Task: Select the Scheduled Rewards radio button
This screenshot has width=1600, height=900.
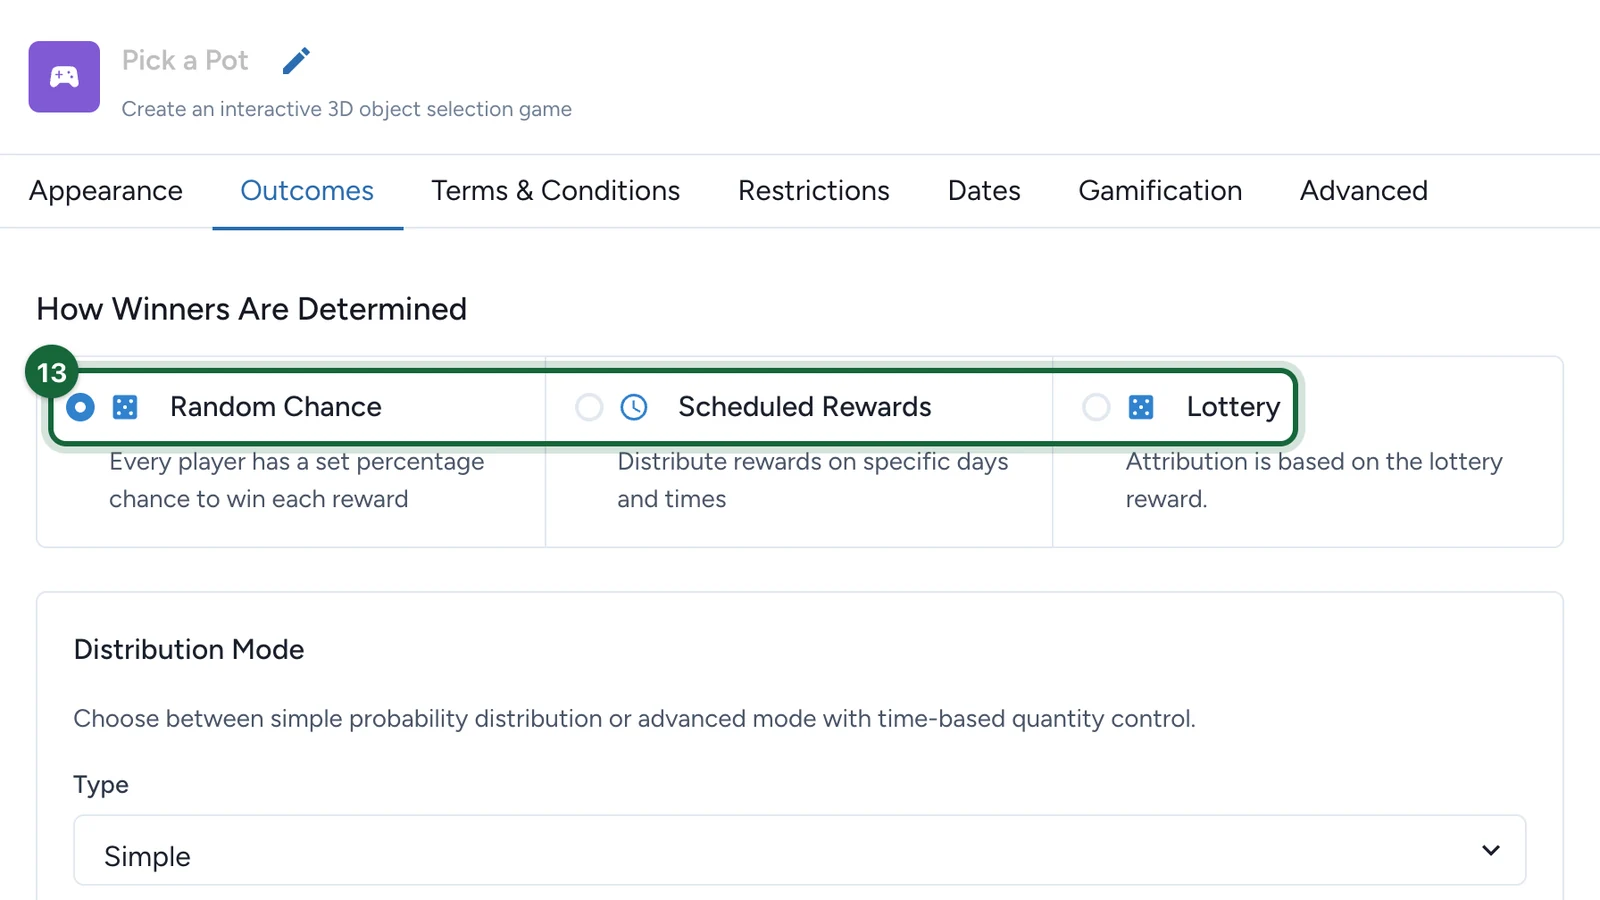Action: [x=589, y=407]
